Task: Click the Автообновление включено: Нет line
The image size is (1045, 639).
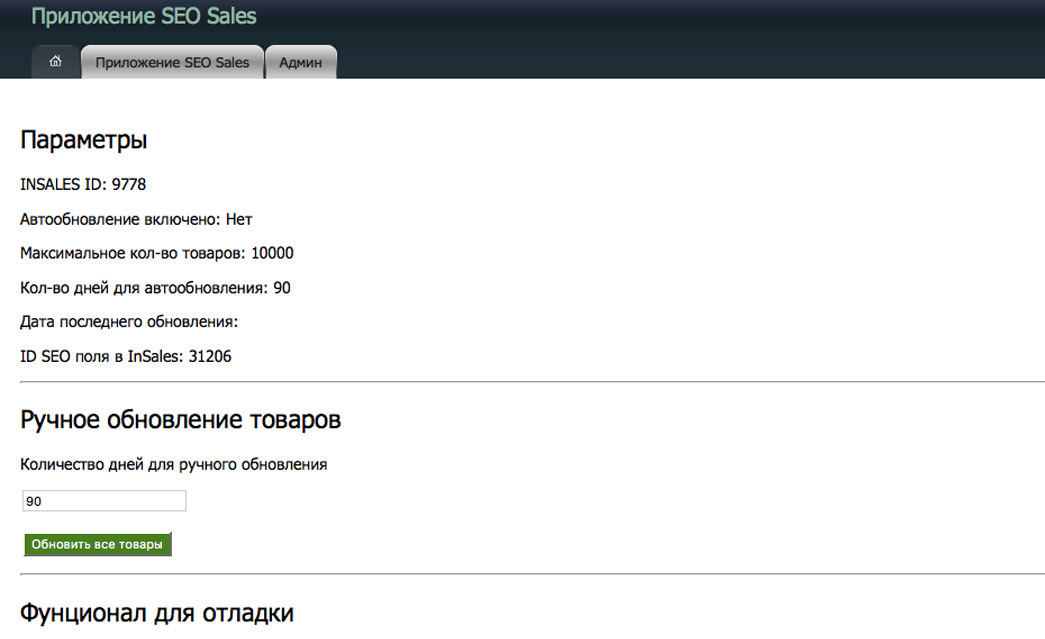Action: point(136,219)
